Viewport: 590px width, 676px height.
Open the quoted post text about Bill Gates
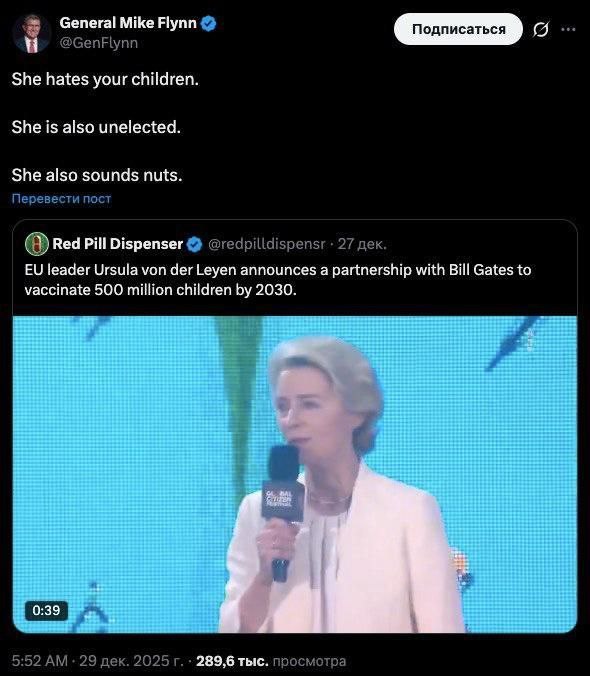pos(278,280)
